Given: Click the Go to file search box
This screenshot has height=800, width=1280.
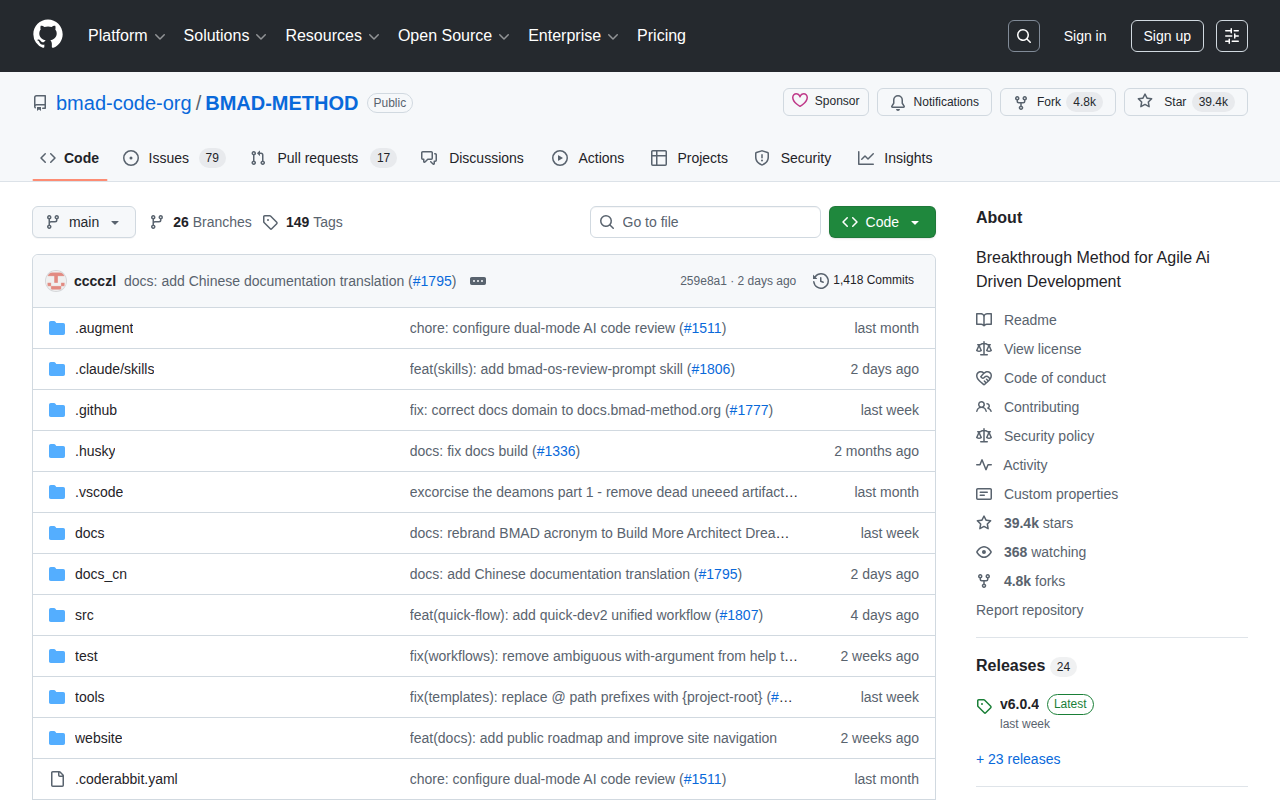Looking at the screenshot, I should click(705, 222).
